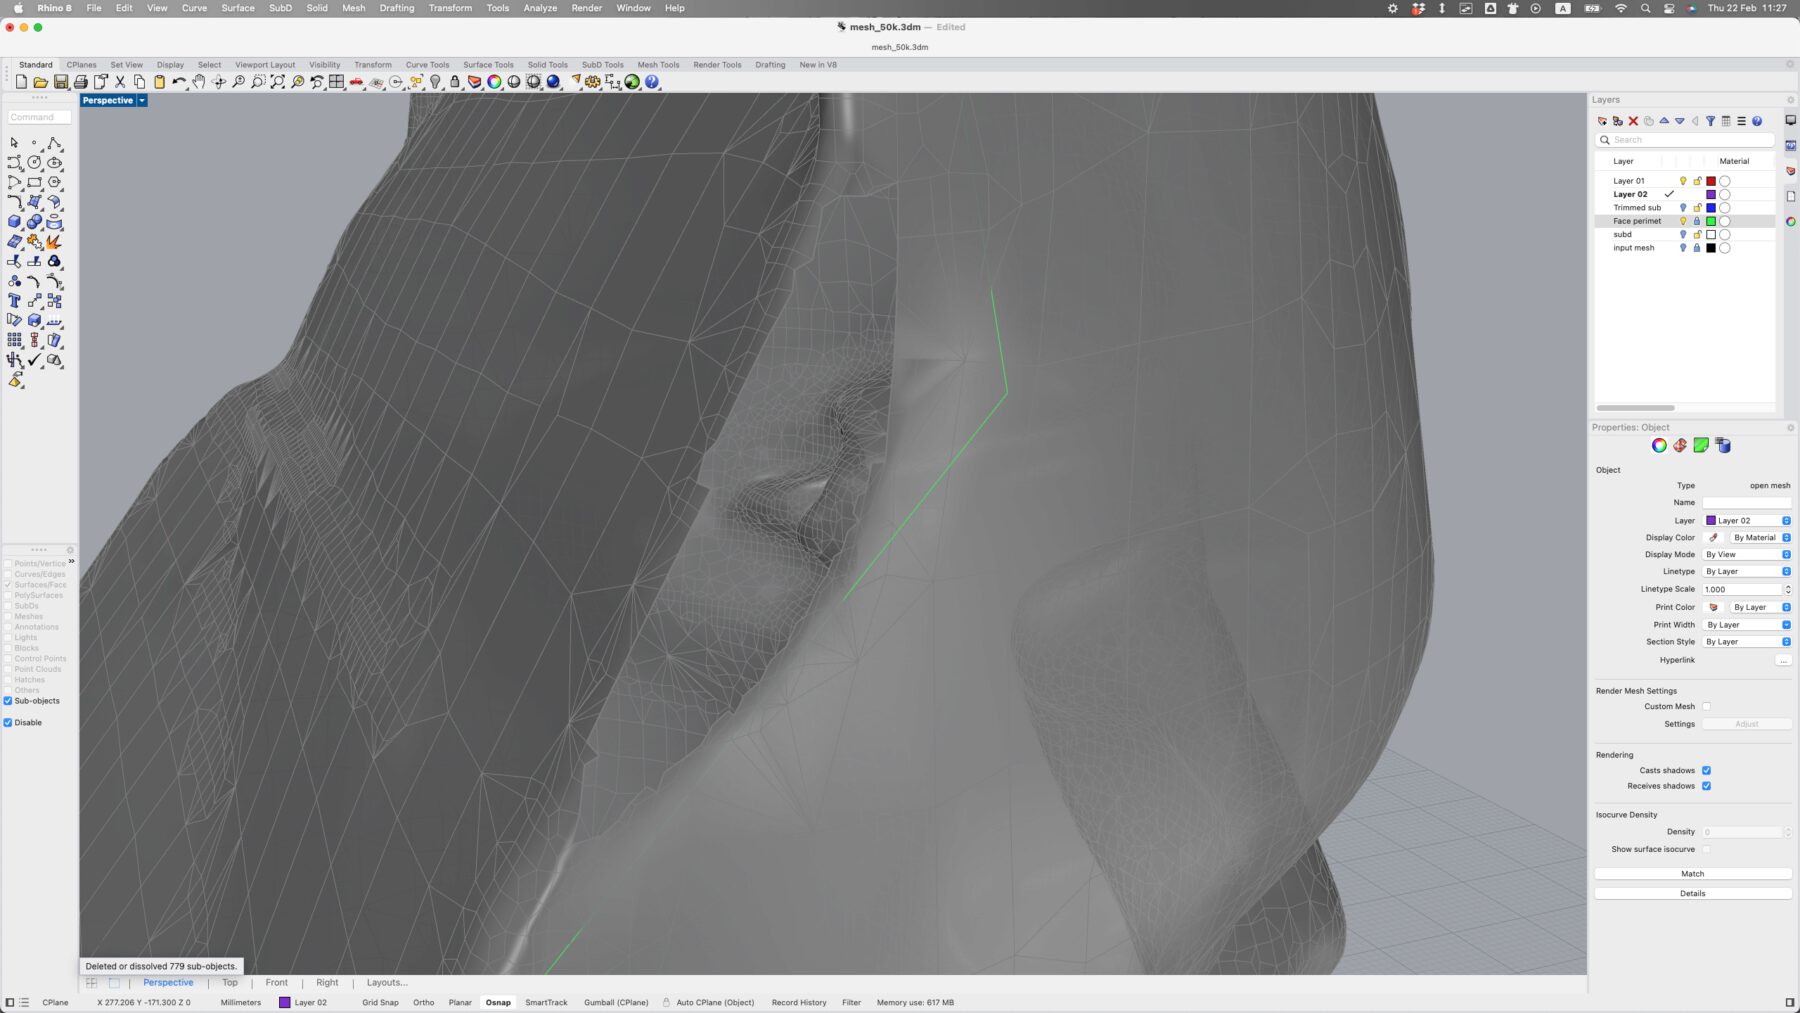
Task: Select the Box solid tool
Action: (x=14, y=222)
